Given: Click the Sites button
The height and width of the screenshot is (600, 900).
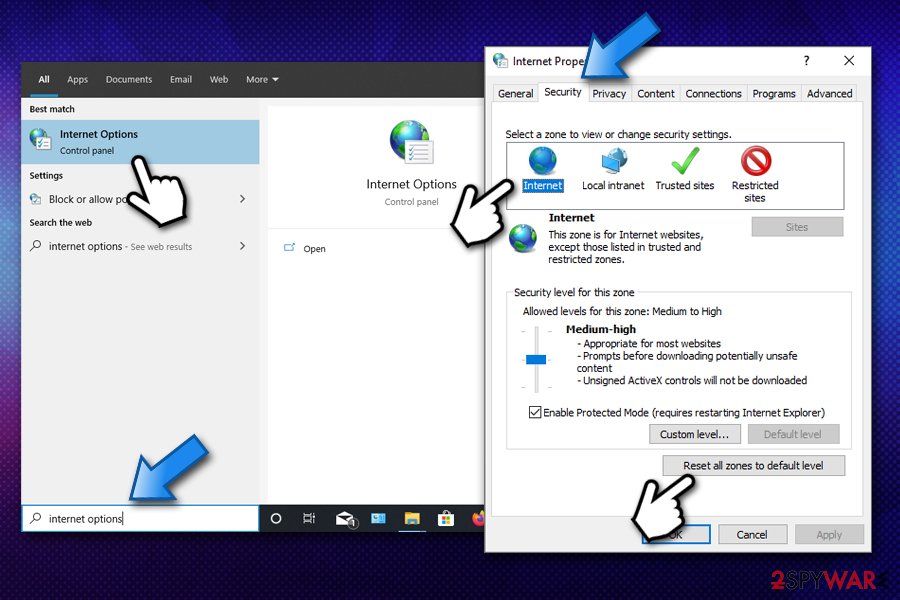Looking at the screenshot, I should tap(797, 227).
